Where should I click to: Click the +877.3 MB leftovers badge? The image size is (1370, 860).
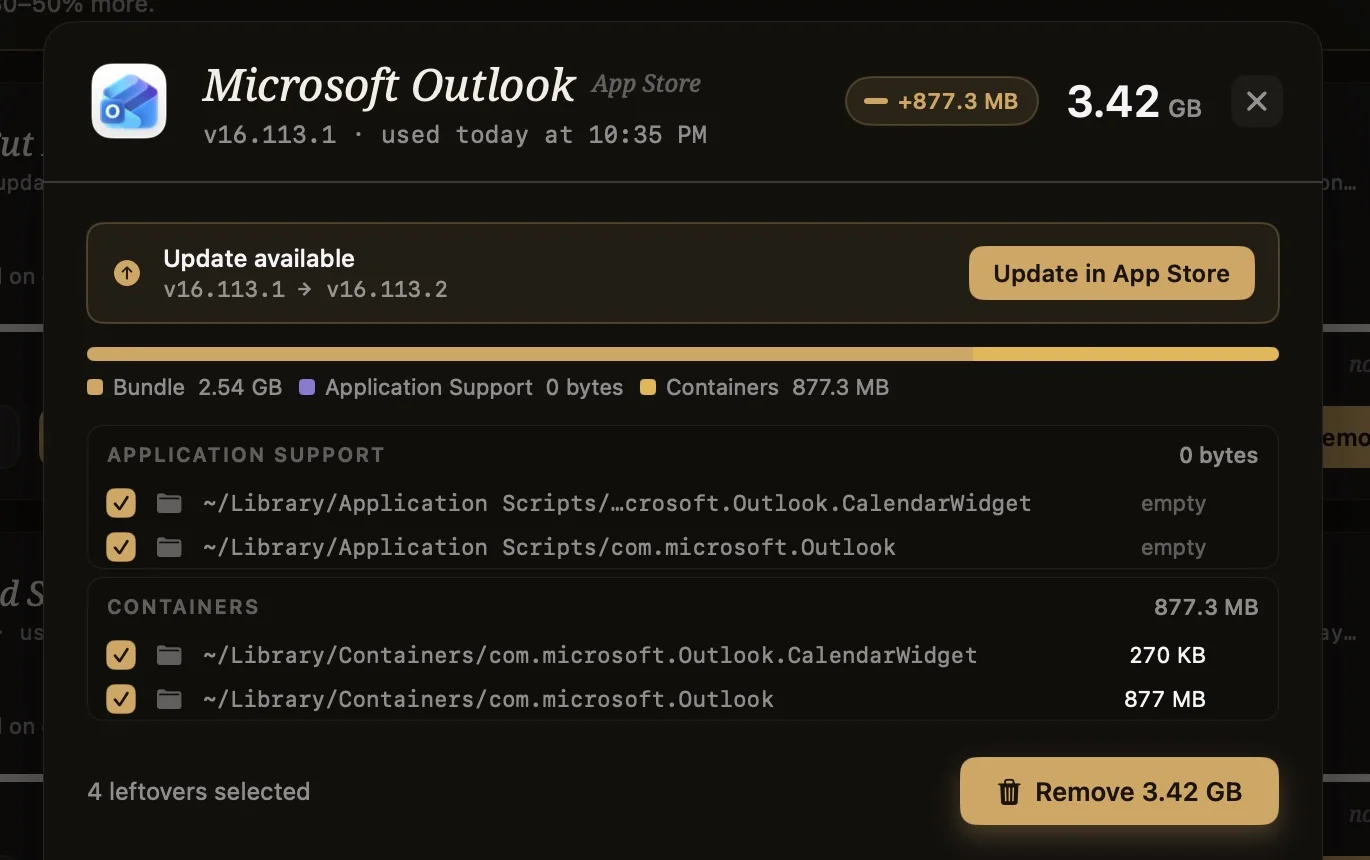(x=942, y=101)
